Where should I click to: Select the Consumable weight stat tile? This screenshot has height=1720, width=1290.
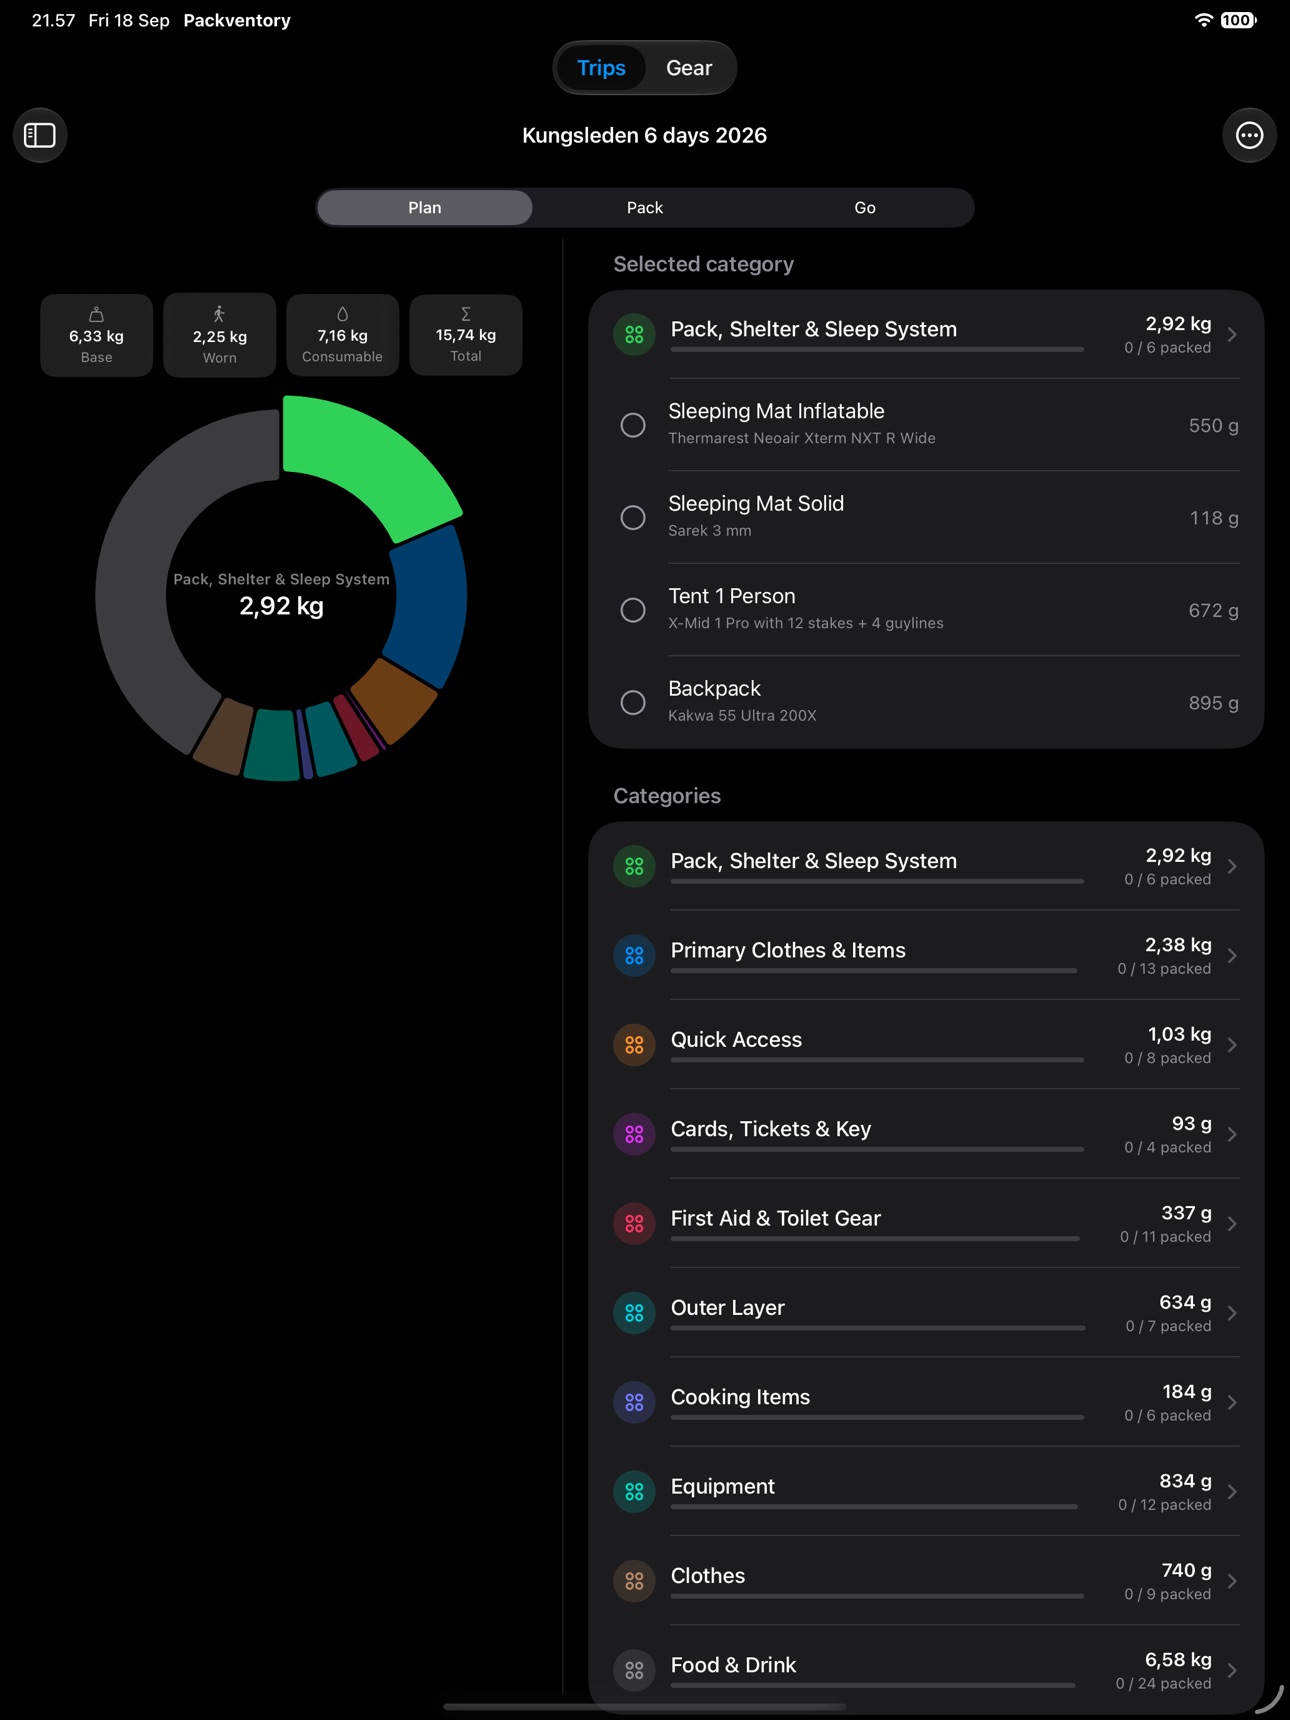[x=342, y=335]
